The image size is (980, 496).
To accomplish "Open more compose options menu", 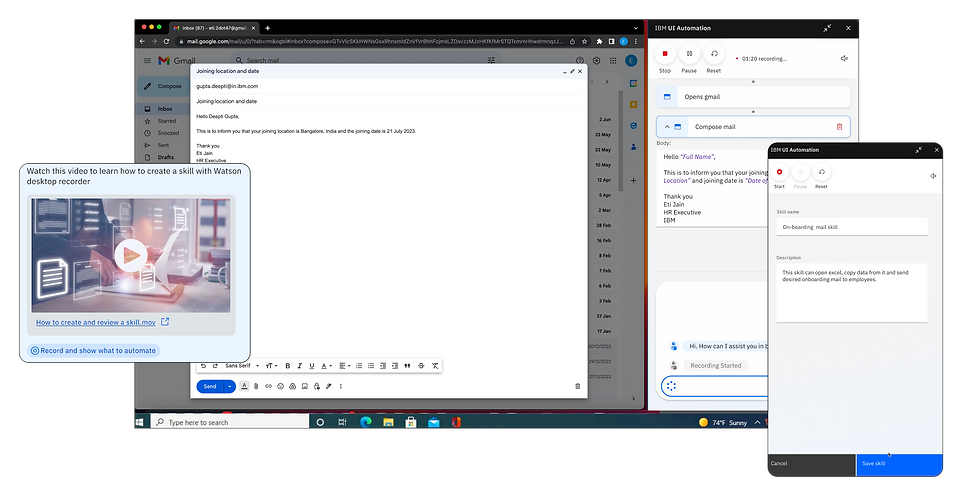I will (x=341, y=387).
